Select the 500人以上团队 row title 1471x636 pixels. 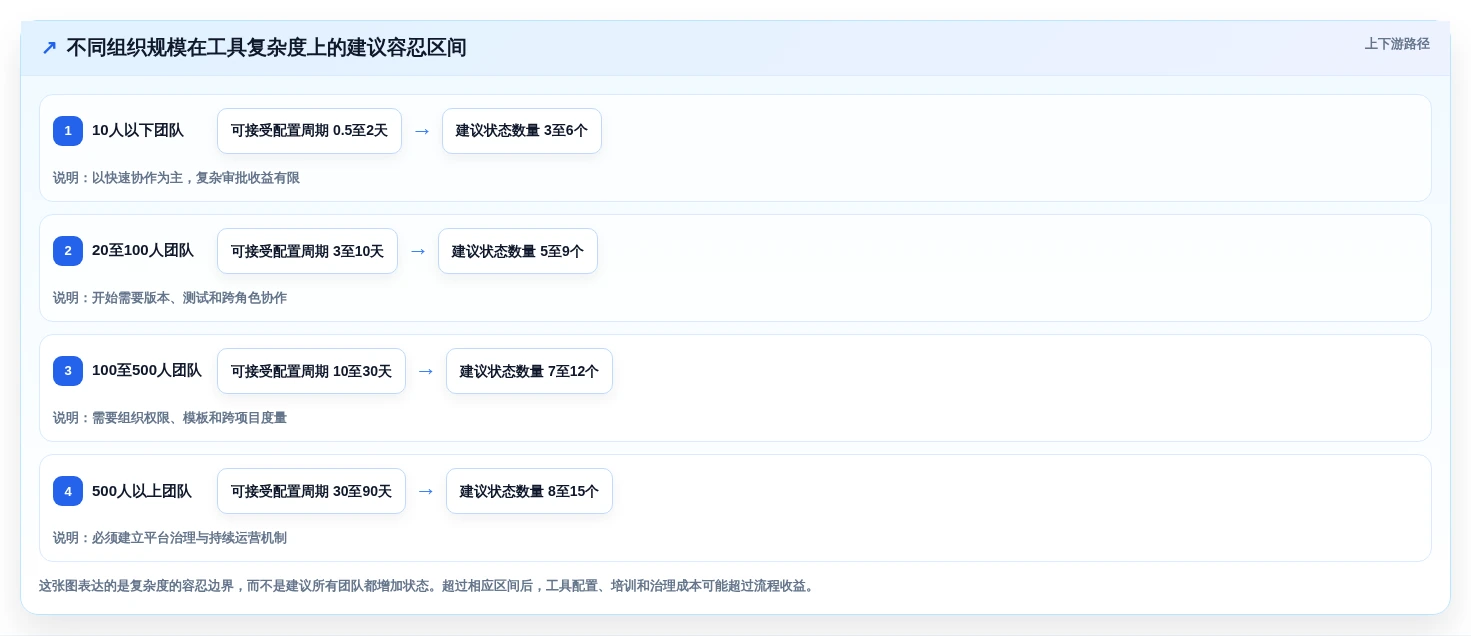[x=142, y=491]
